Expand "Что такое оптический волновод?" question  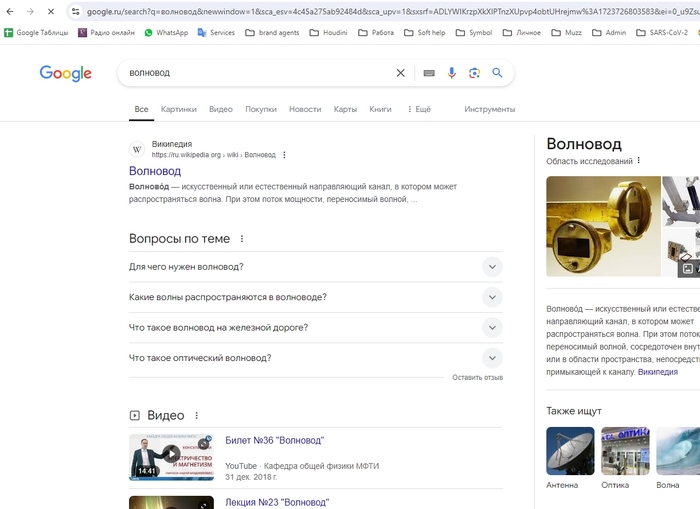[491, 358]
